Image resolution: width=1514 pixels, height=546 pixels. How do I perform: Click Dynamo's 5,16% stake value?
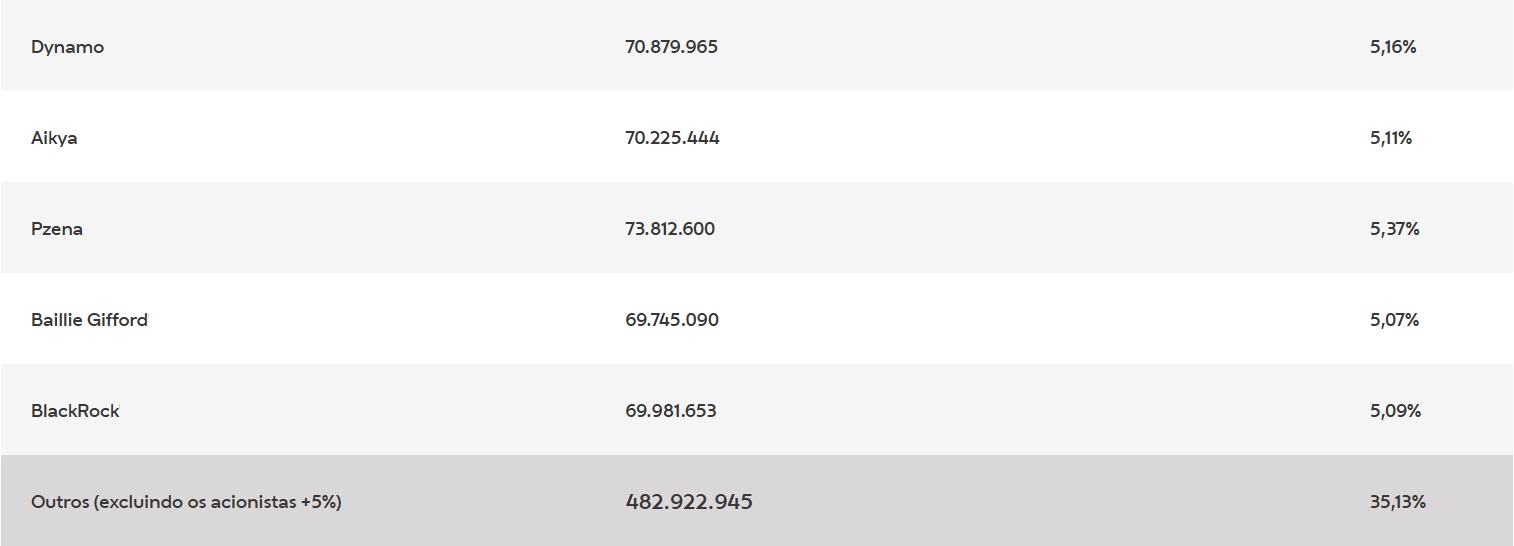(x=1392, y=47)
